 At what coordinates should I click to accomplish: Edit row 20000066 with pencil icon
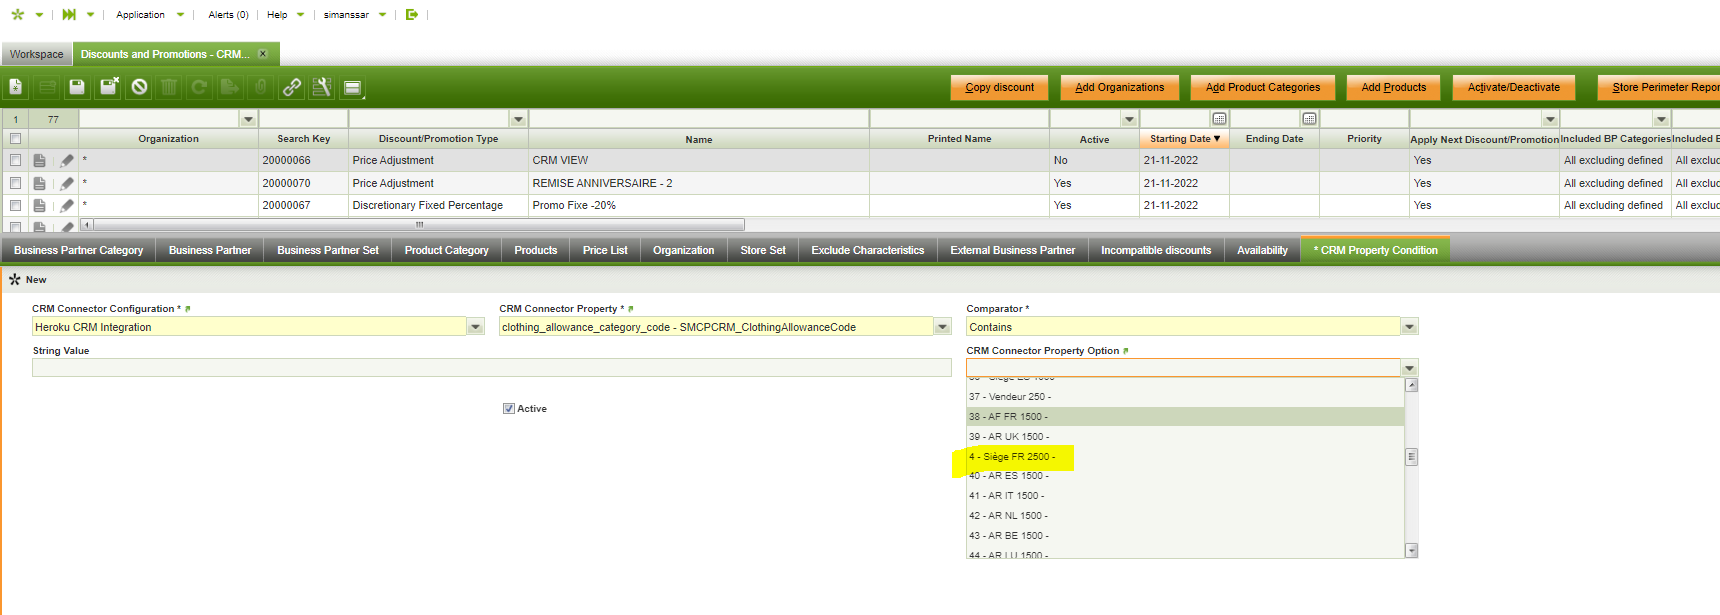click(66, 160)
